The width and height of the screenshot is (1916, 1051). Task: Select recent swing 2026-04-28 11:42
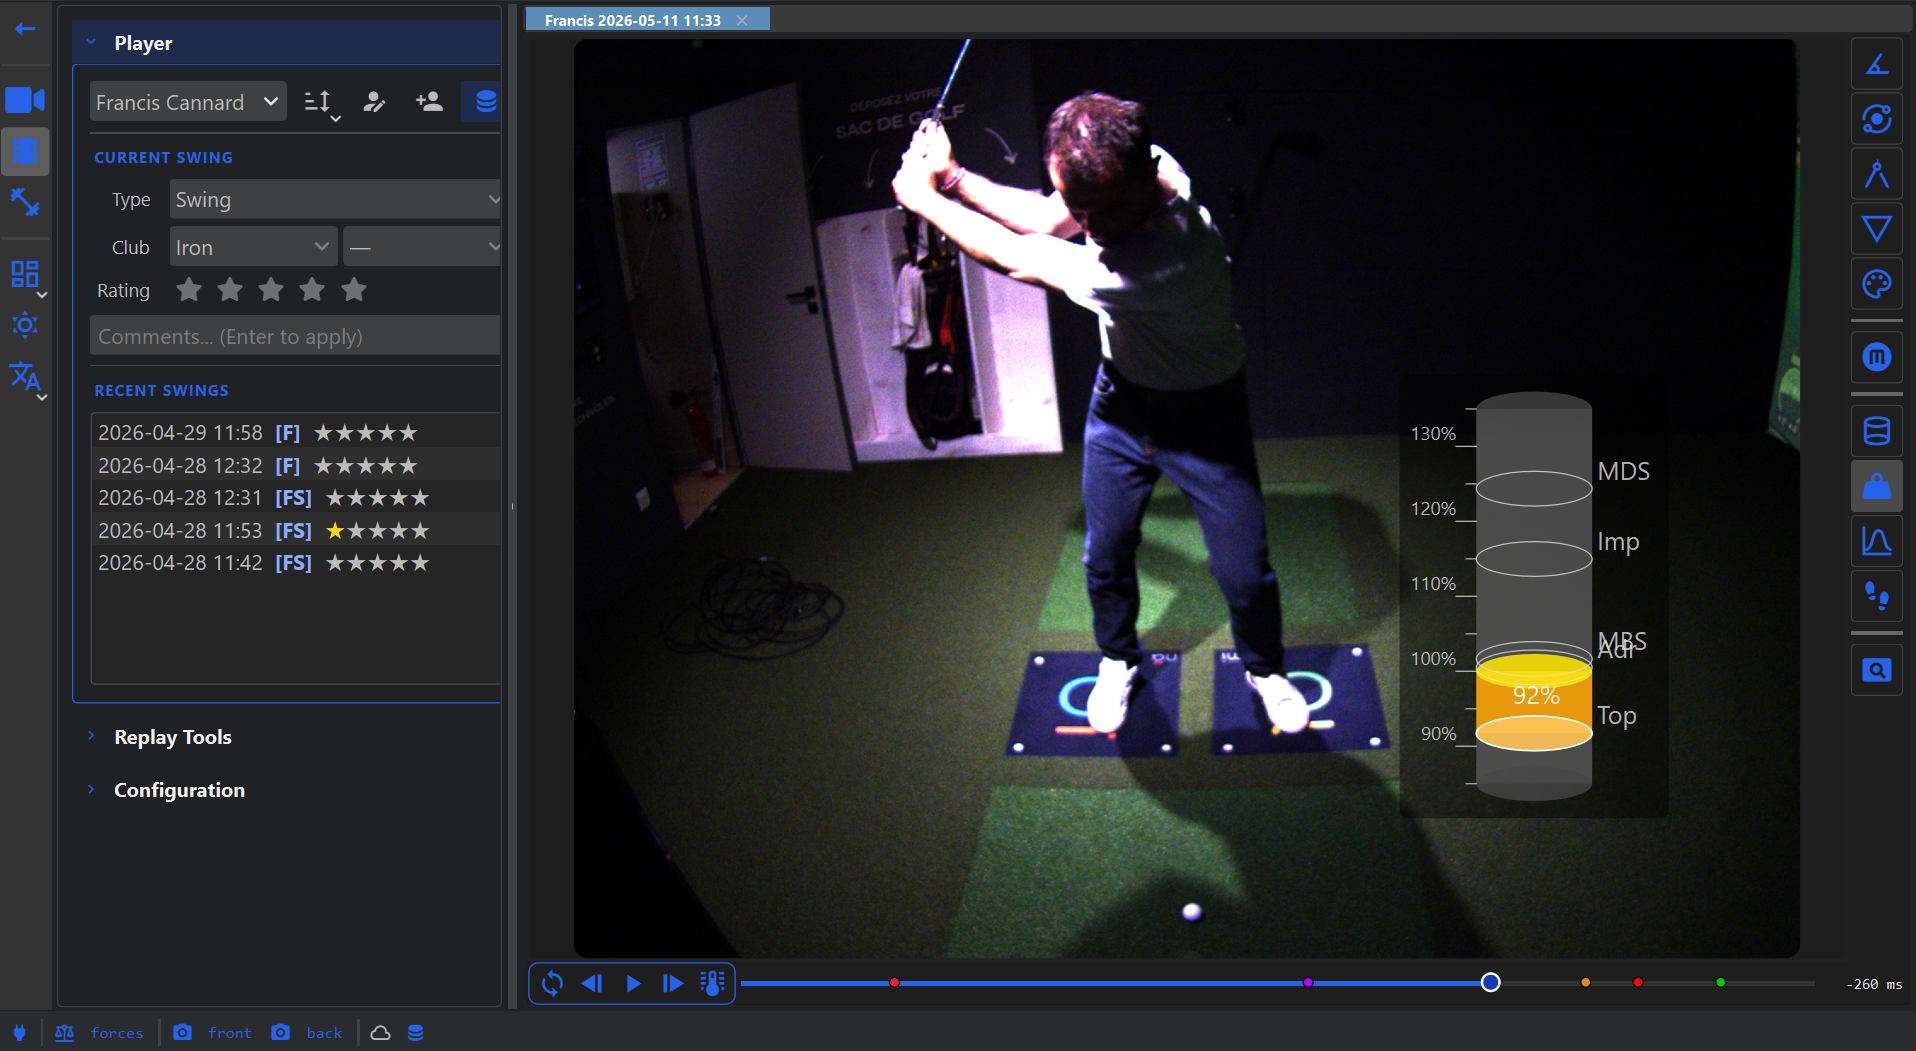tap(296, 563)
